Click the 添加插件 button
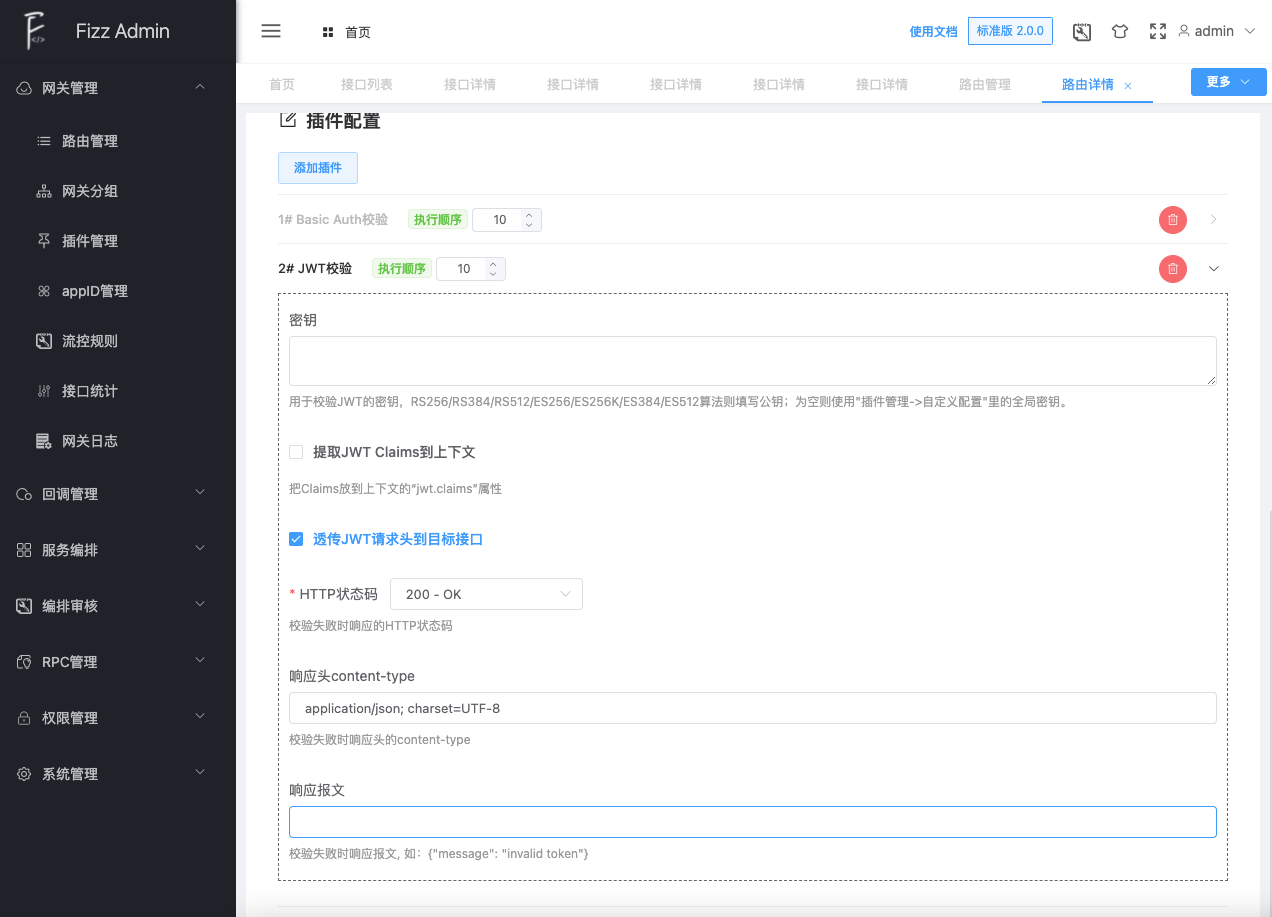1272x917 pixels. pyautogui.click(x=317, y=168)
